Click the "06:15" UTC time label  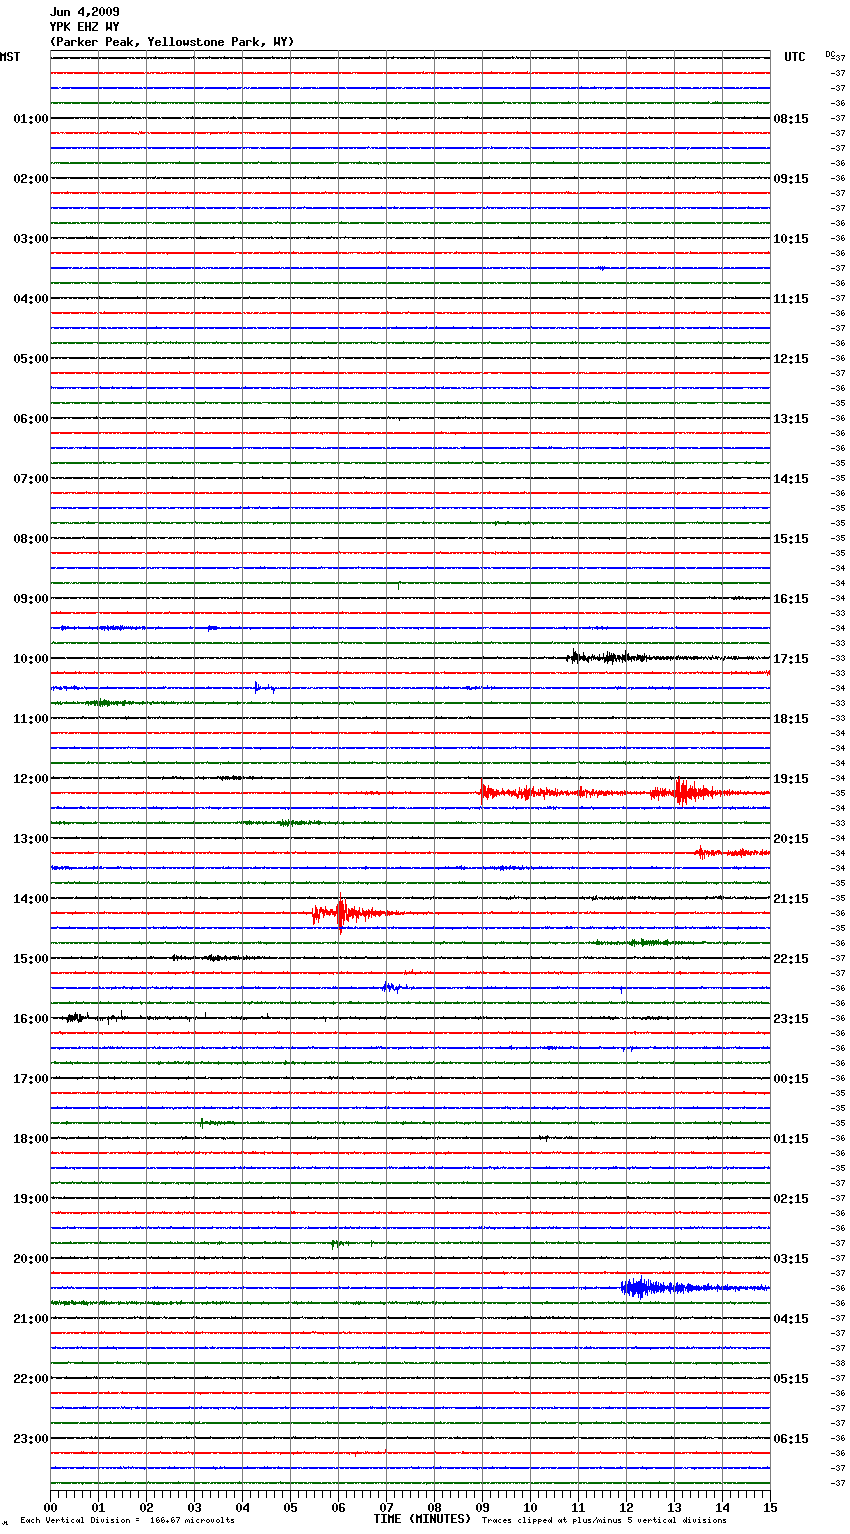click(x=791, y=1439)
